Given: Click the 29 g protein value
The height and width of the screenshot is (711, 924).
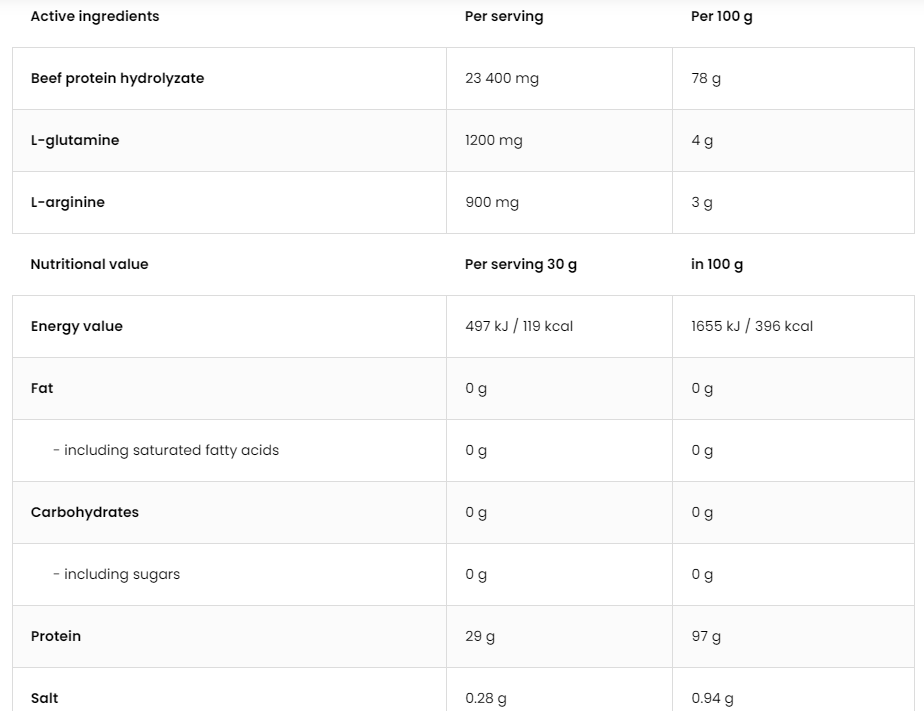Looking at the screenshot, I should point(480,636).
